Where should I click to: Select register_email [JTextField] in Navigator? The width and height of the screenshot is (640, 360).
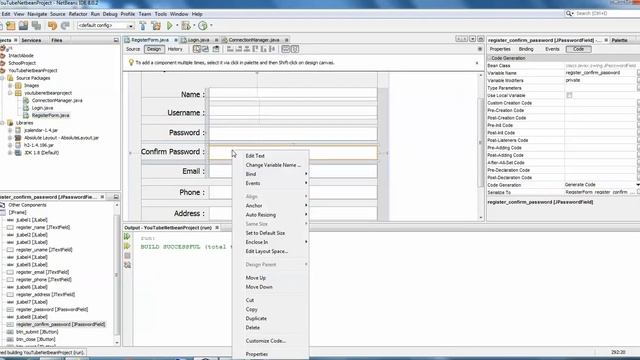coord(42,272)
